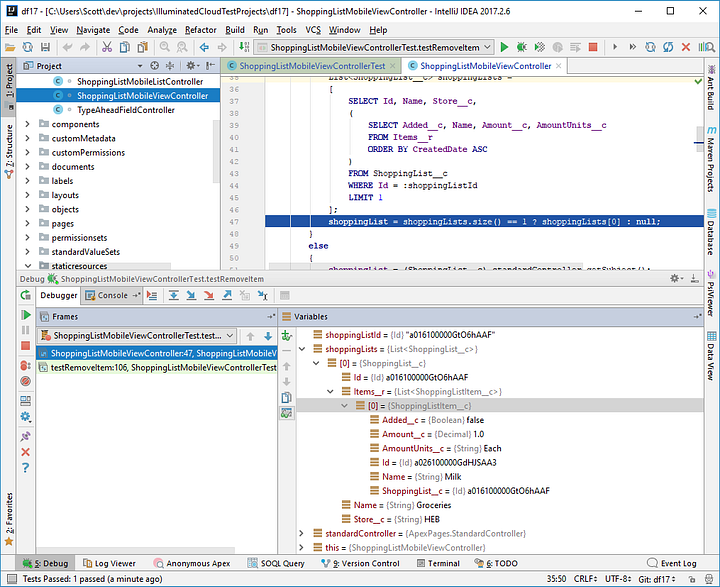
Task: Select the Debugger tab
Action: pyautogui.click(x=59, y=295)
